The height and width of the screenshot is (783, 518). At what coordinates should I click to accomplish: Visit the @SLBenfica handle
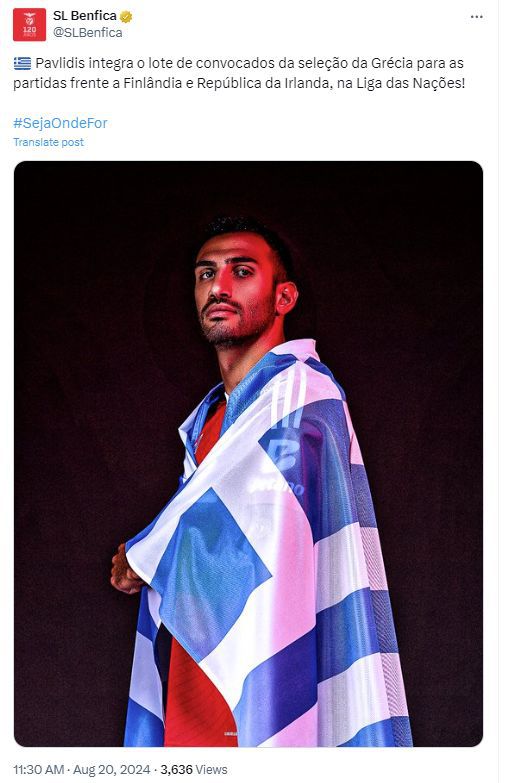tap(87, 32)
